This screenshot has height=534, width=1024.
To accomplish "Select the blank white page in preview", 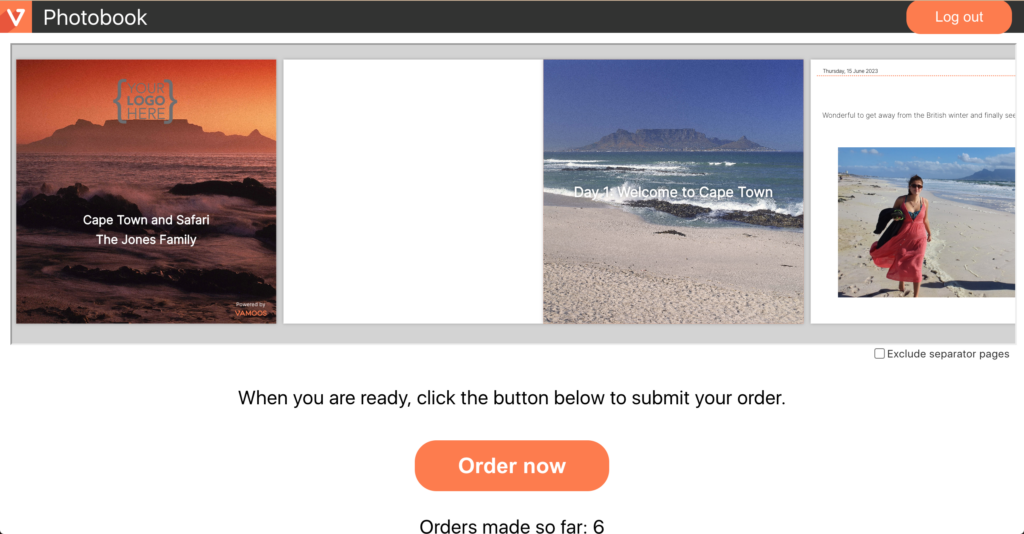I will 413,191.
